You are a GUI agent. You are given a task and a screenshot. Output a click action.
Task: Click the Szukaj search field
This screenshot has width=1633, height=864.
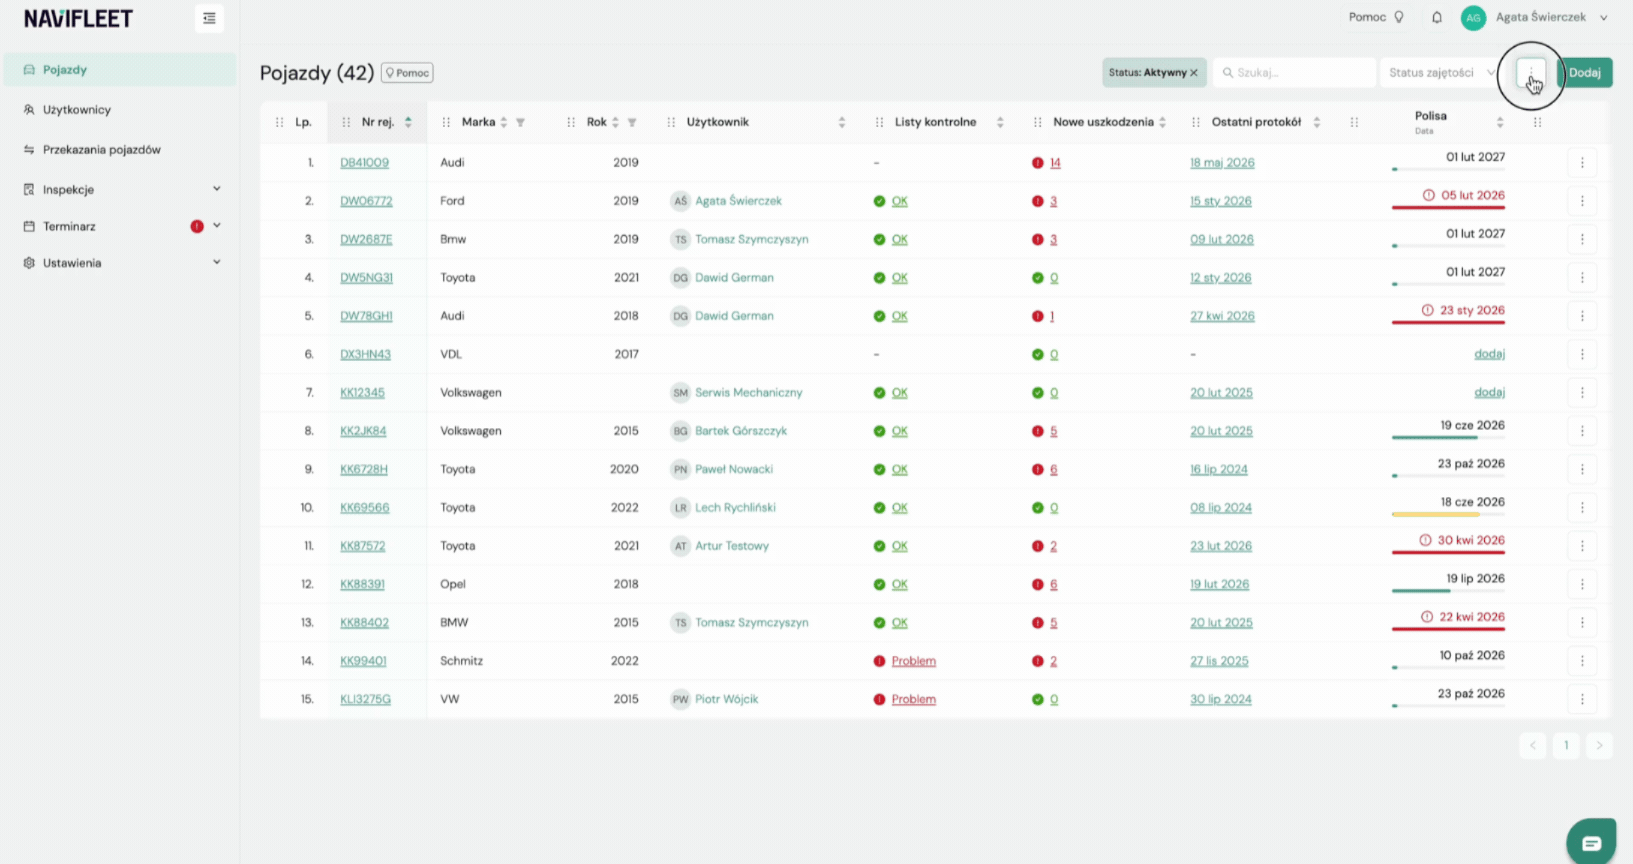pyautogui.click(x=1295, y=73)
